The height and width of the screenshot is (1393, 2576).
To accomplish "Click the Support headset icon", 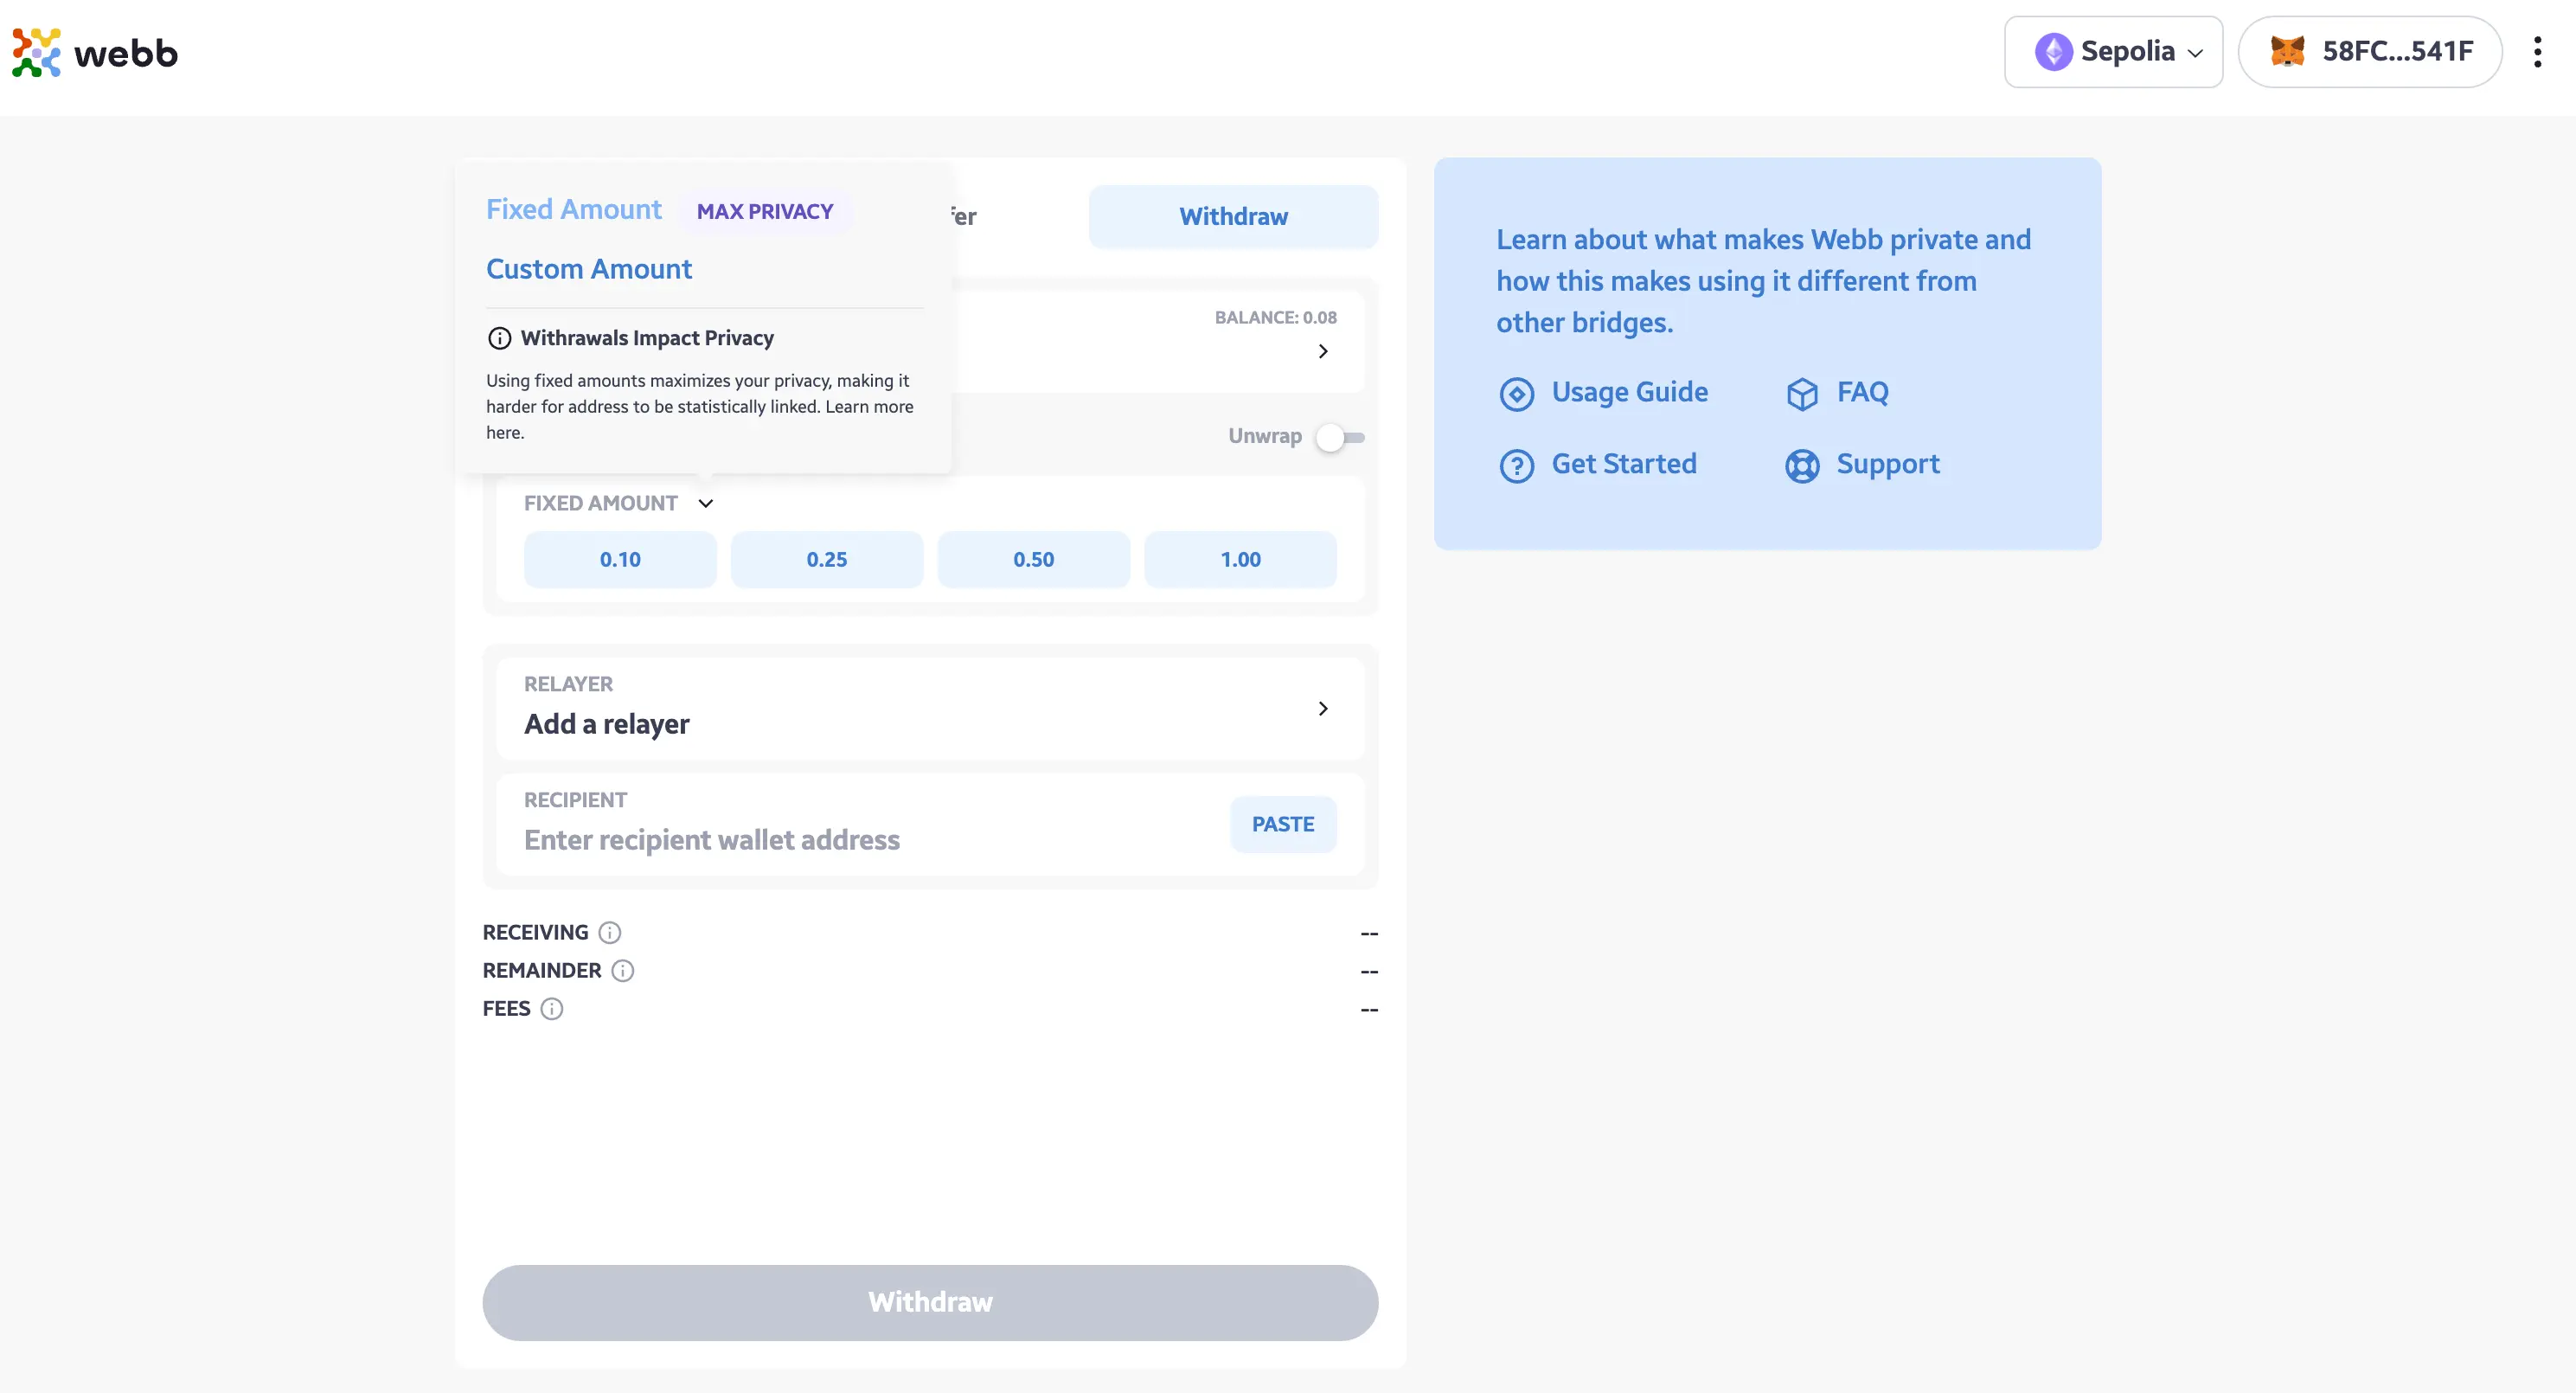I will pos(1801,463).
